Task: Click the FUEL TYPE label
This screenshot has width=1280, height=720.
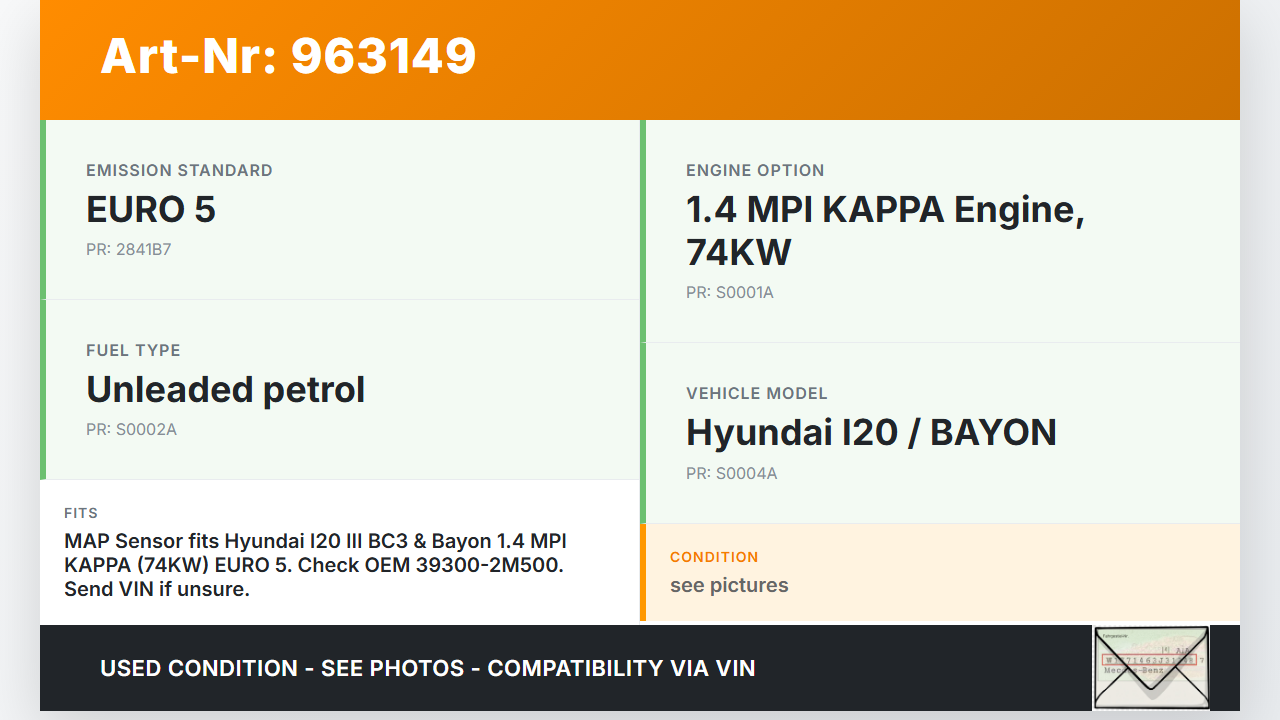Action: (133, 350)
